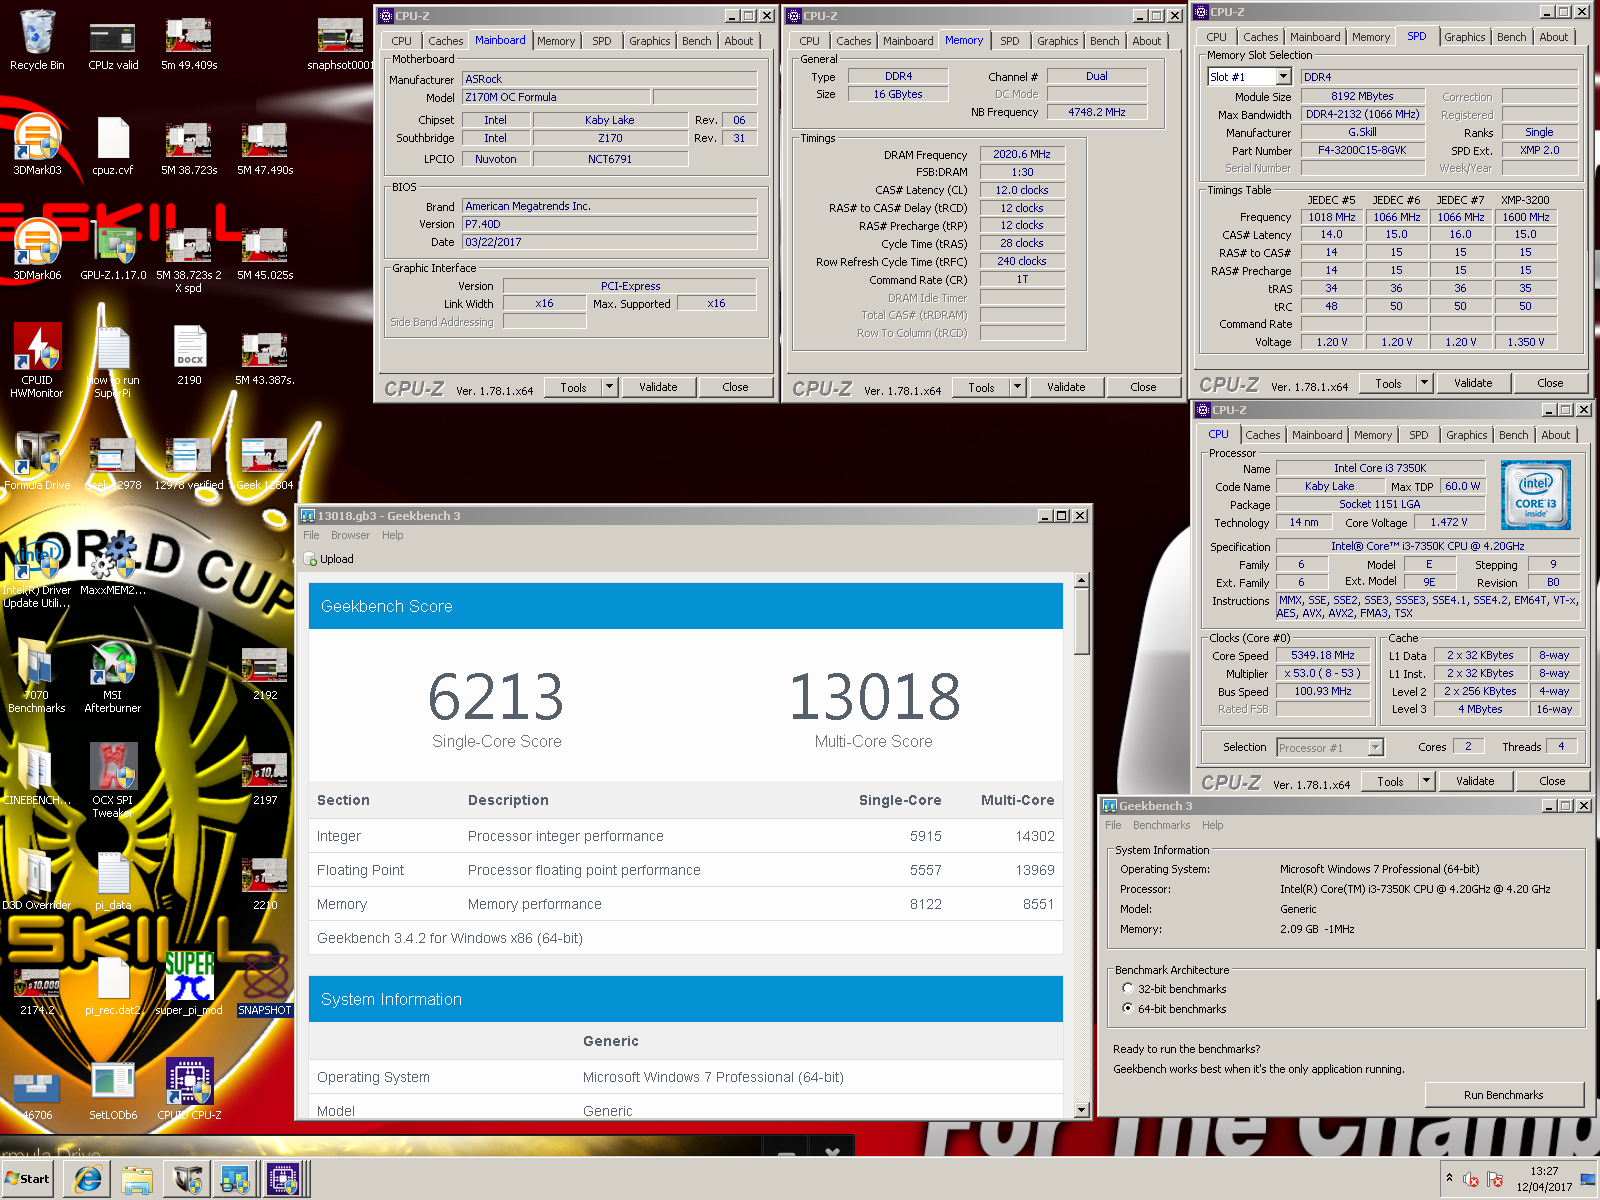Click Close in the Memory CPU-Z window
The width and height of the screenshot is (1600, 1200).
tap(1143, 387)
